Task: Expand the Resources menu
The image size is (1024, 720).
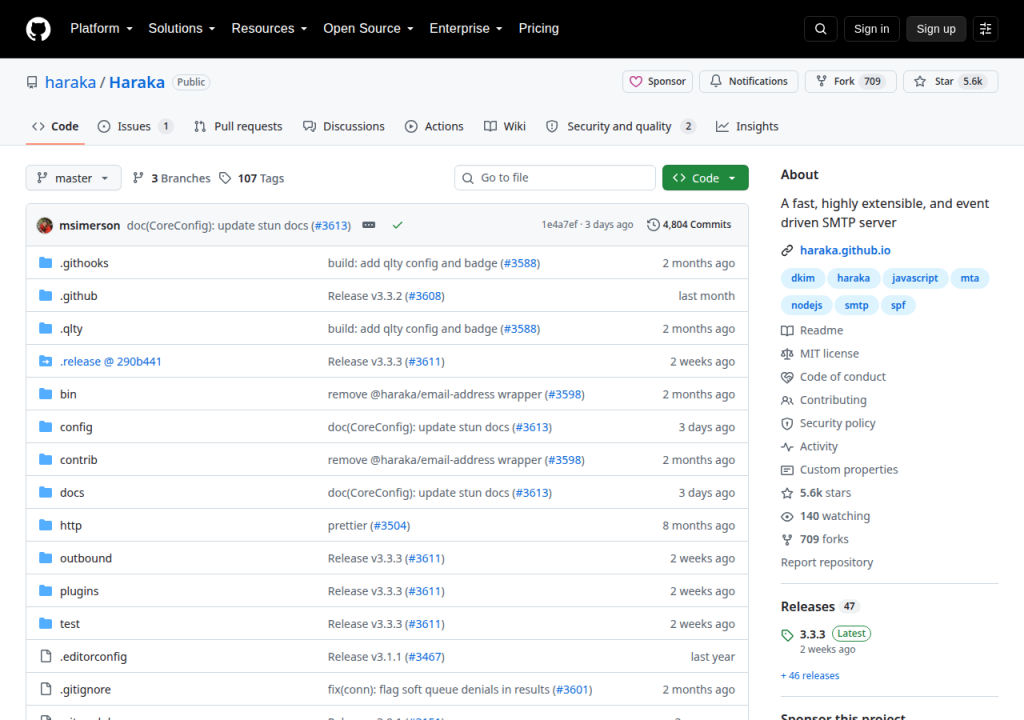Action: pos(269,29)
